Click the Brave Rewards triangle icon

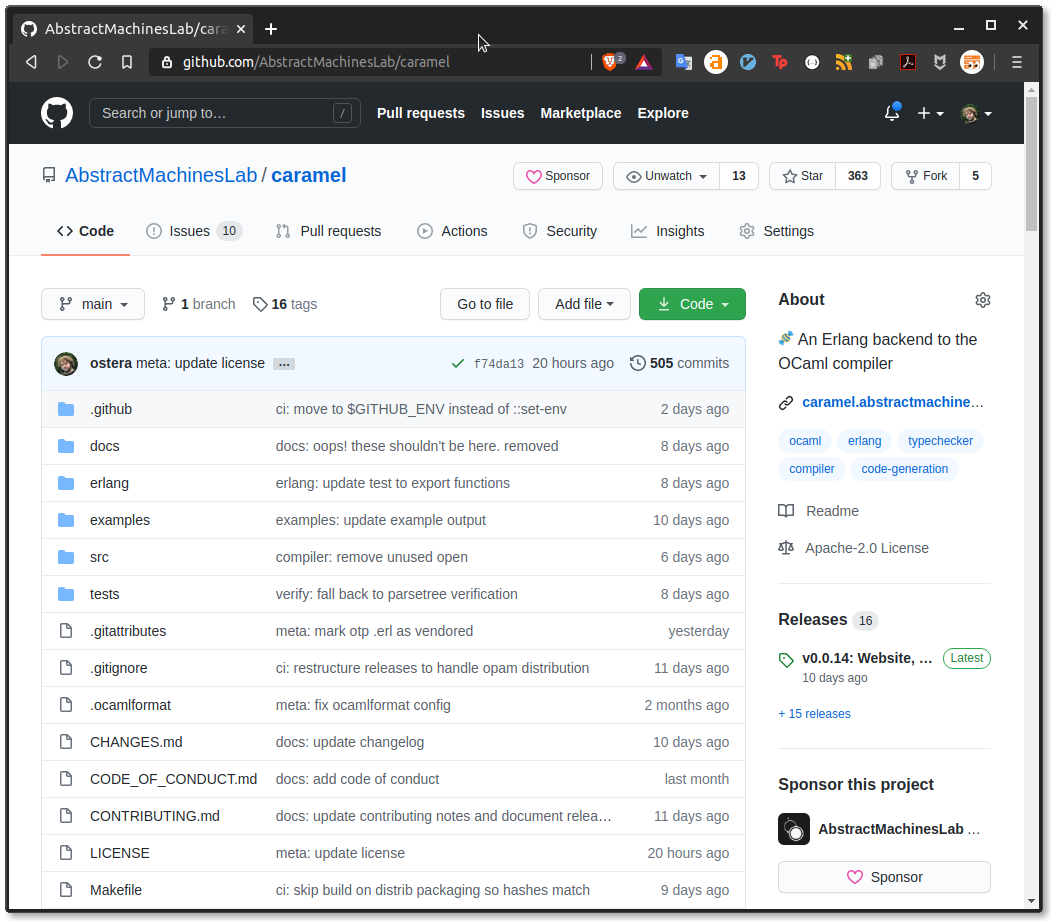pos(643,62)
